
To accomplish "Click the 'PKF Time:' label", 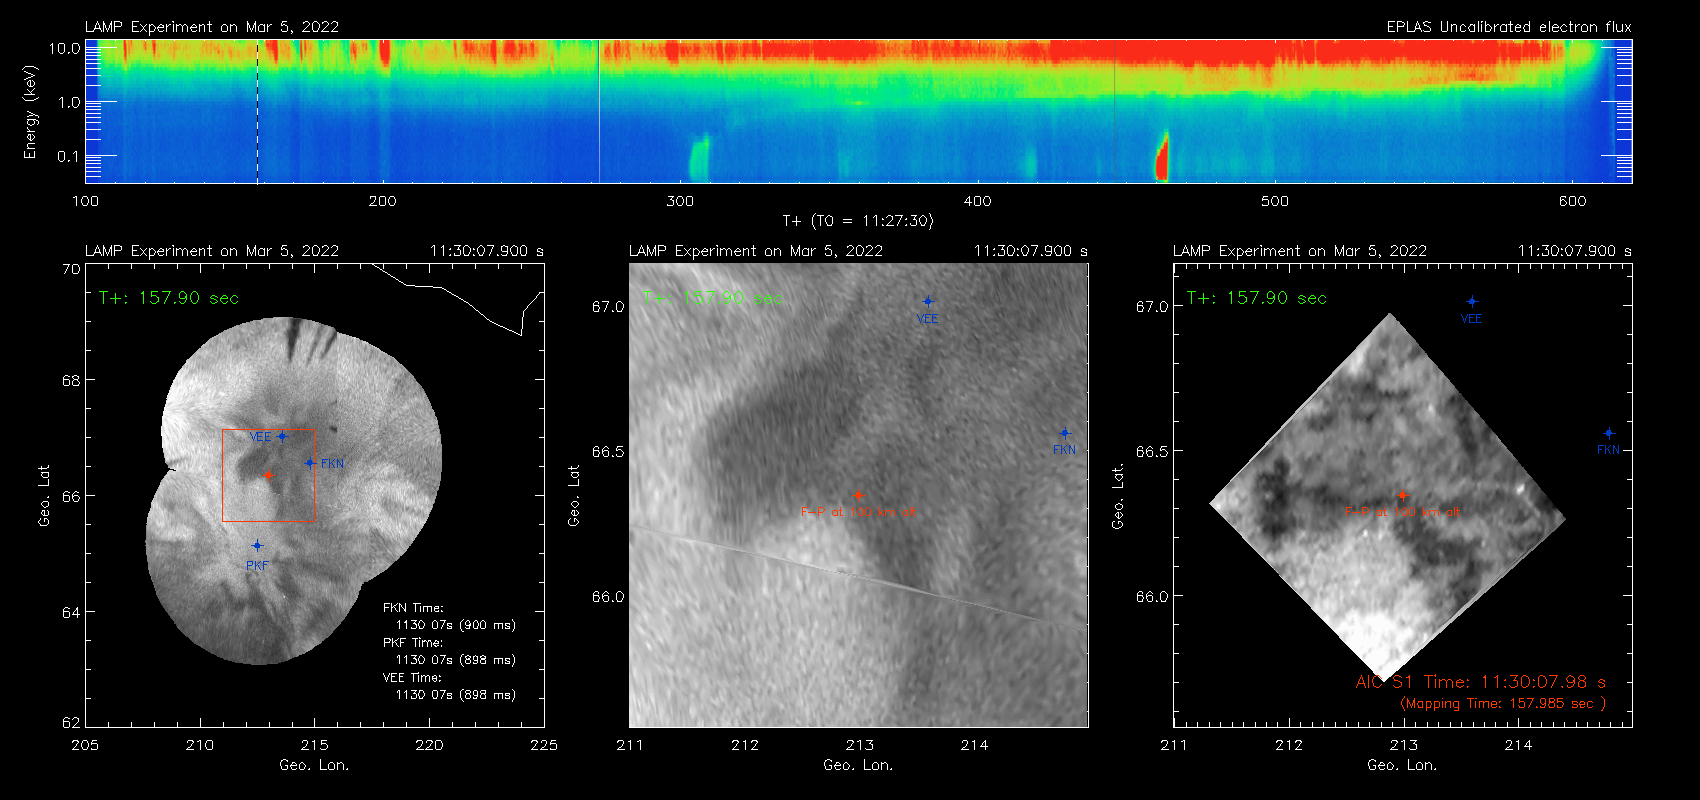I will point(413,643).
